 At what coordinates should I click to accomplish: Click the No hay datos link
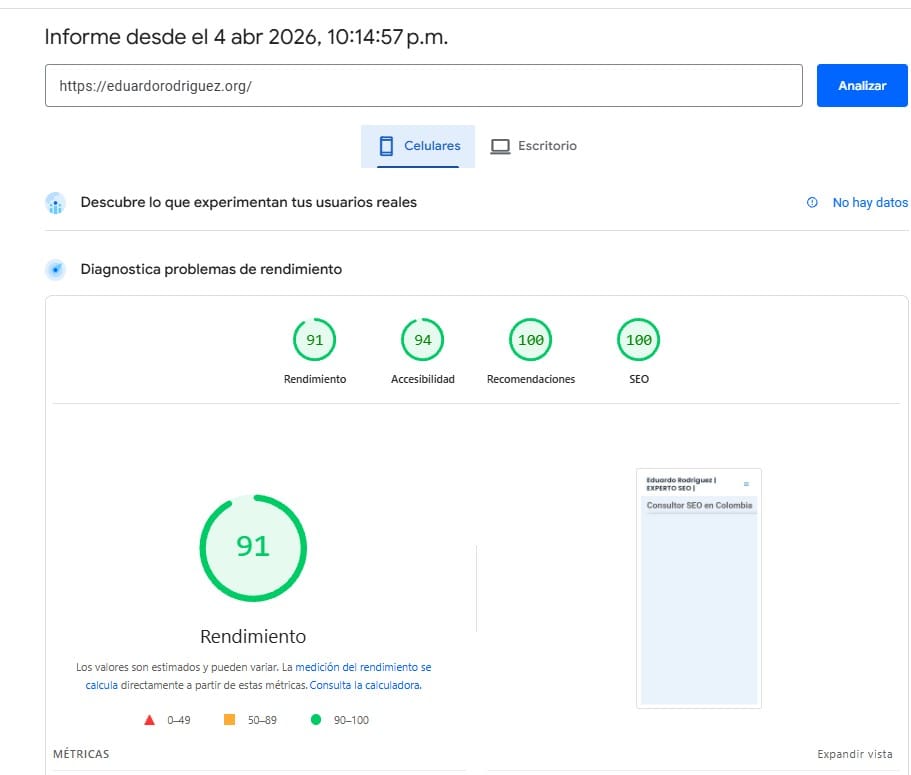[x=869, y=202]
